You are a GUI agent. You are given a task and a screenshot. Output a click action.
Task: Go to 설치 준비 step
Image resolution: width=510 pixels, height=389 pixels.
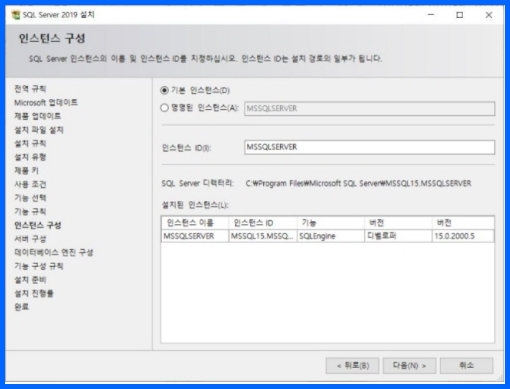[30, 280]
